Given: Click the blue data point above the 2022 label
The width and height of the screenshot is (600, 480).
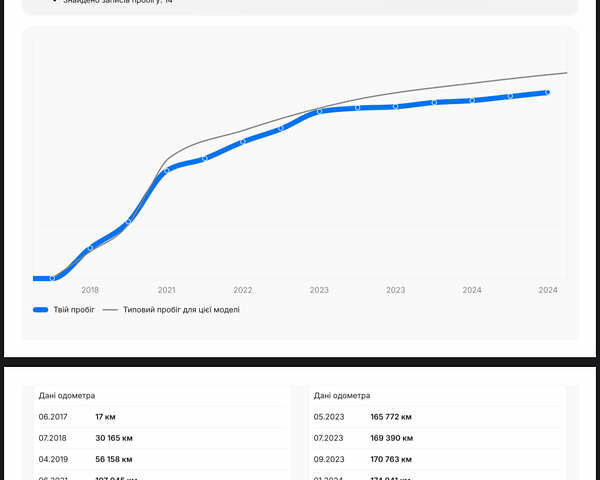Looking at the screenshot, I should point(243,141).
